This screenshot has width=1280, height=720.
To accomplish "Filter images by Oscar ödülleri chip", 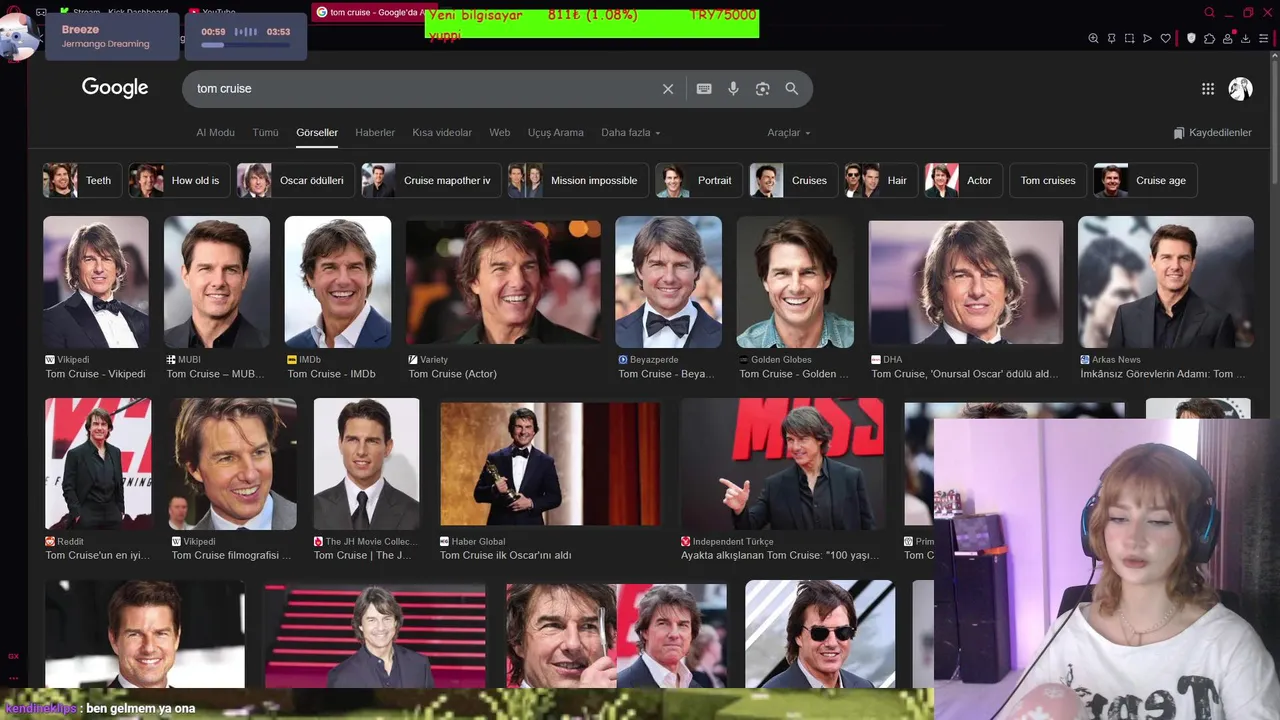I will click(296, 181).
